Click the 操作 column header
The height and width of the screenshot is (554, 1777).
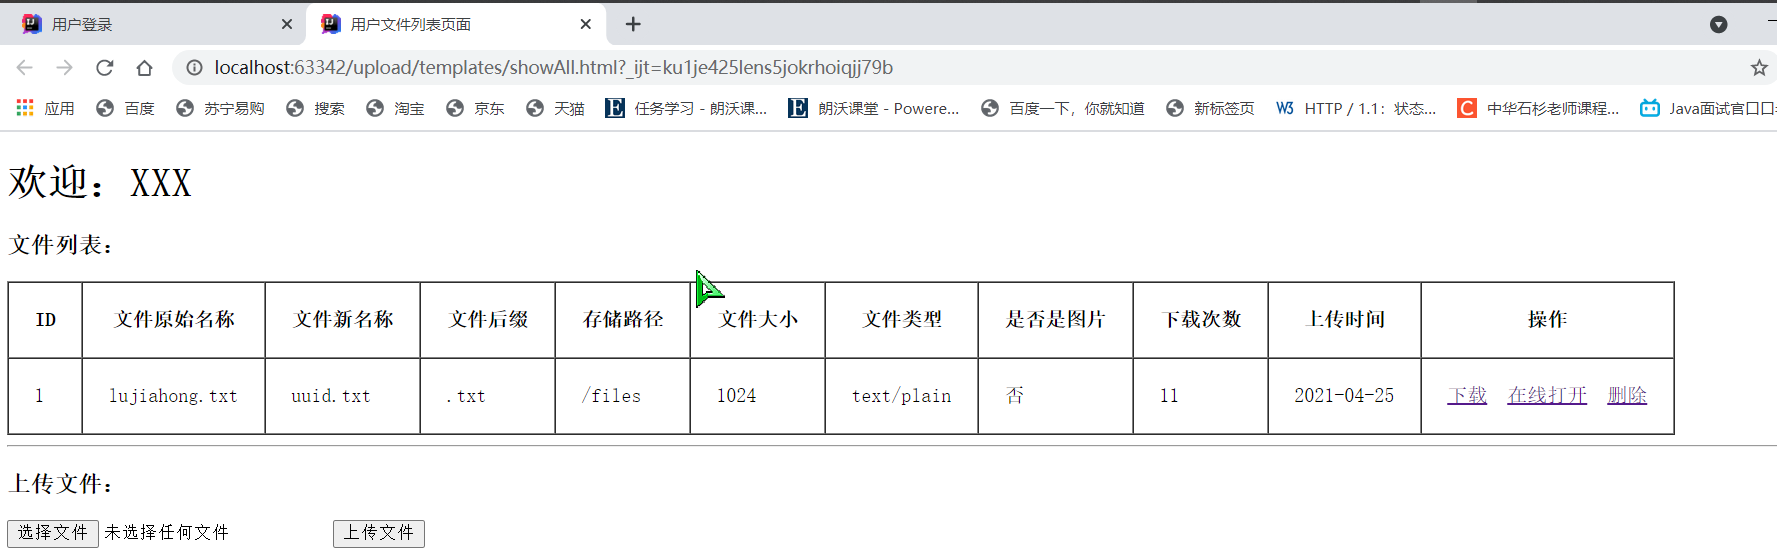tap(1547, 319)
